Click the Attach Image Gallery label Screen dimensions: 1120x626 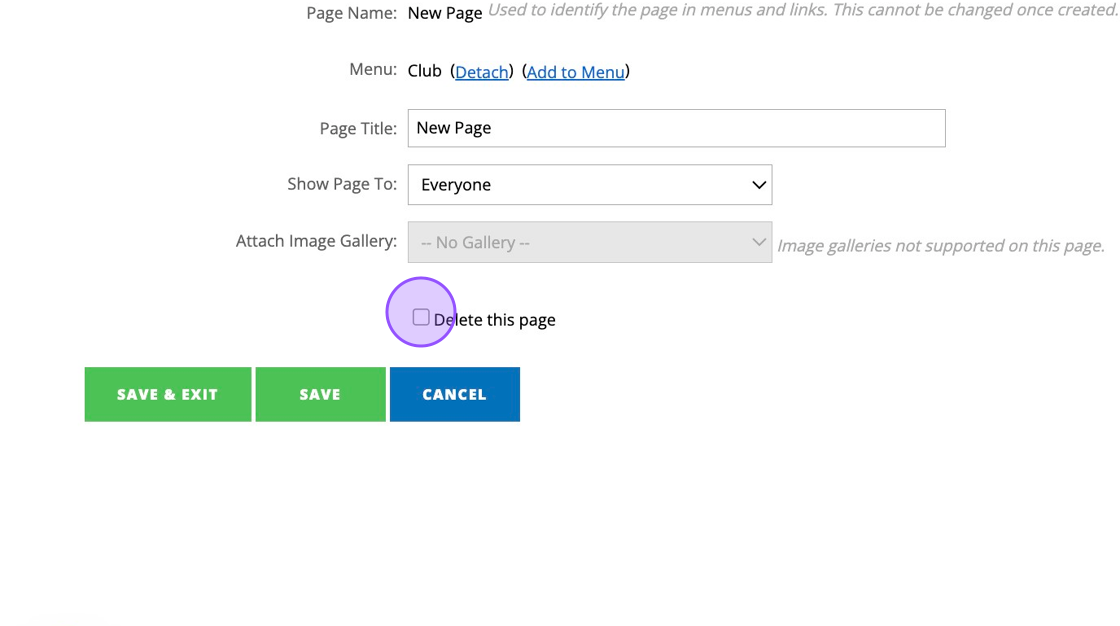tap(316, 241)
